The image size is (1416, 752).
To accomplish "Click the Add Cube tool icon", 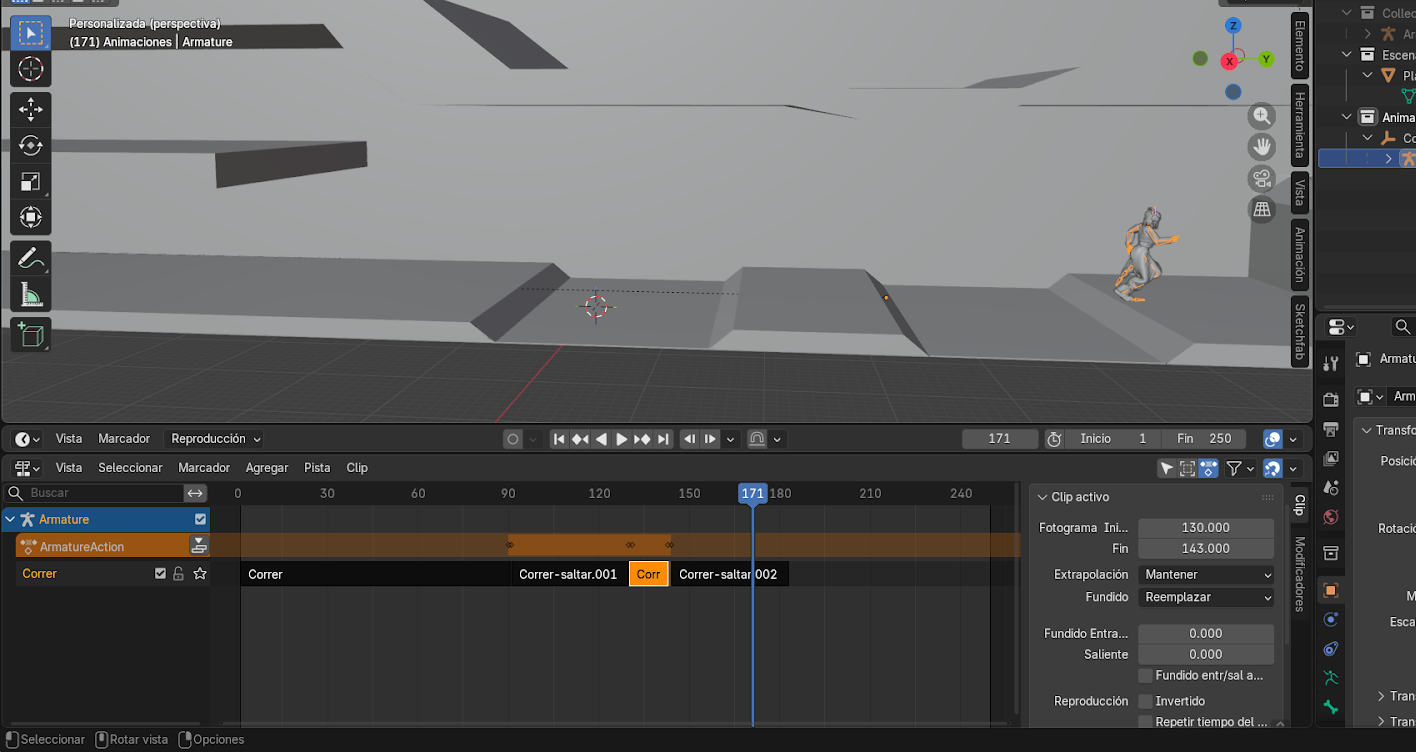I will pyautogui.click(x=30, y=334).
